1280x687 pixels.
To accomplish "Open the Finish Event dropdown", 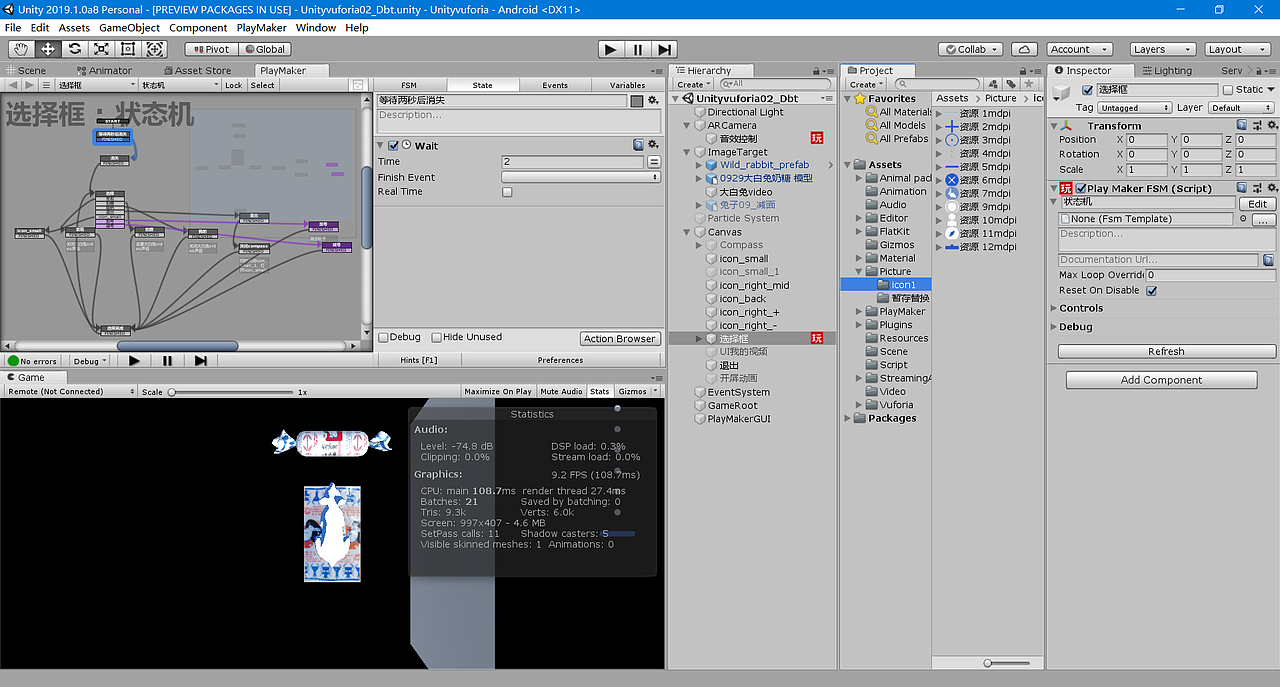I will pyautogui.click(x=581, y=177).
